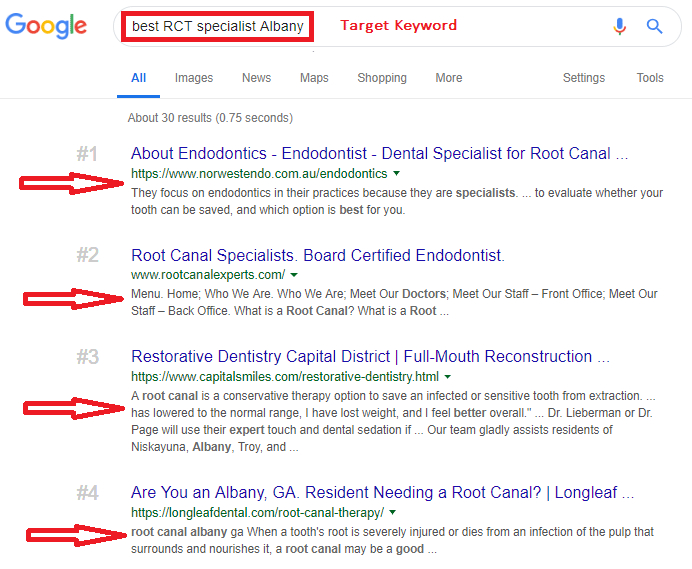Image resolution: width=692 pixels, height=569 pixels.
Task: Click the blue search magnifier icon
Action: tap(654, 26)
